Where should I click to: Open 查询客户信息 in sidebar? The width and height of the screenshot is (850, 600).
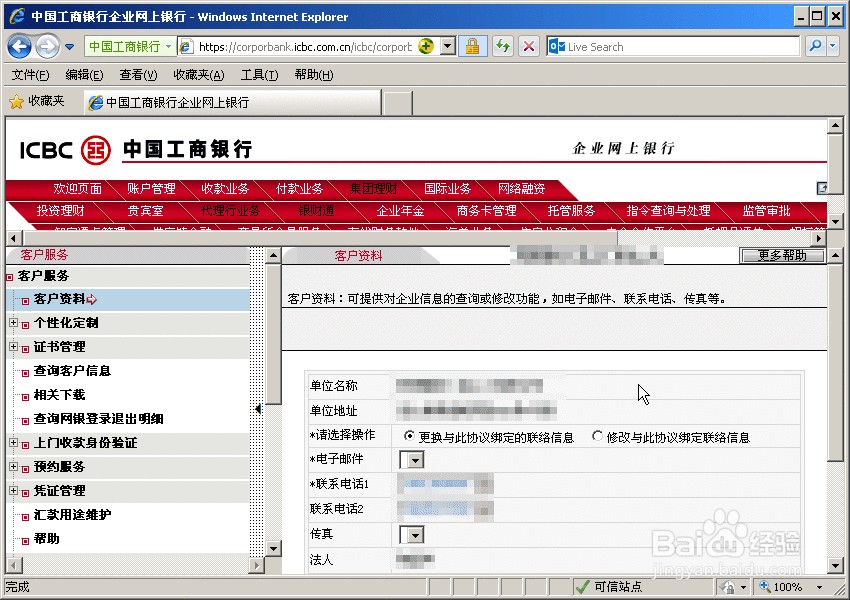(72, 371)
